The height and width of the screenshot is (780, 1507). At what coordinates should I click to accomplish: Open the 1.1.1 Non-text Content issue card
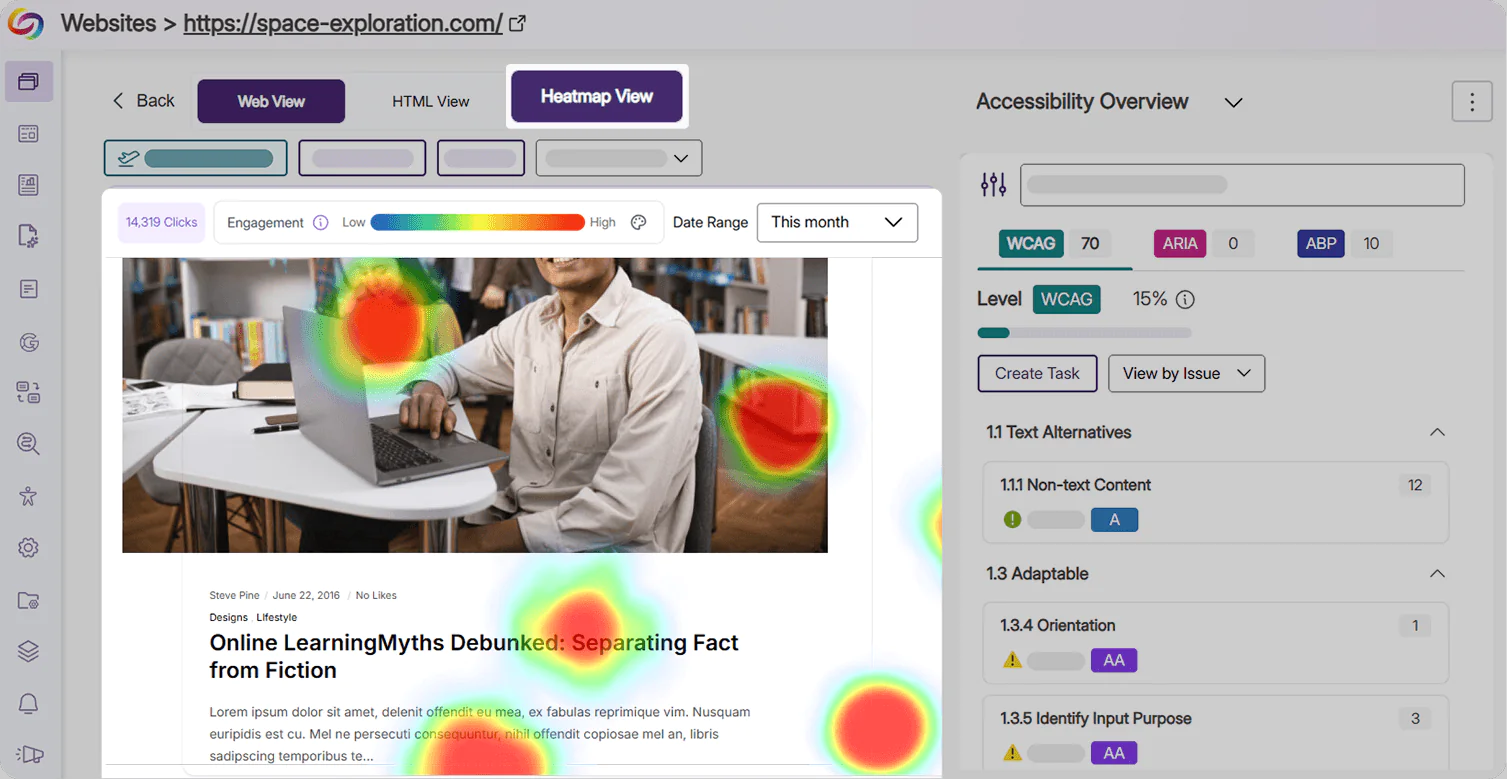(1215, 502)
